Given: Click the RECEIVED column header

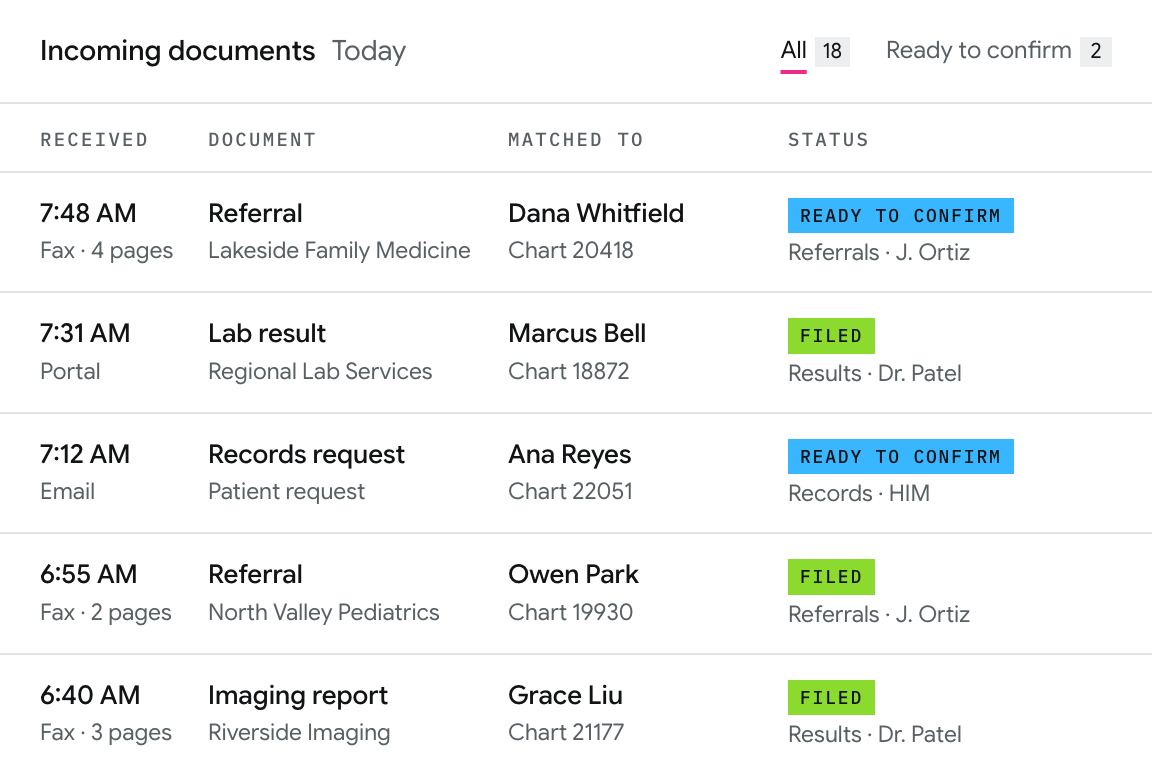Looking at the screenshot, I should click(94, 140).
